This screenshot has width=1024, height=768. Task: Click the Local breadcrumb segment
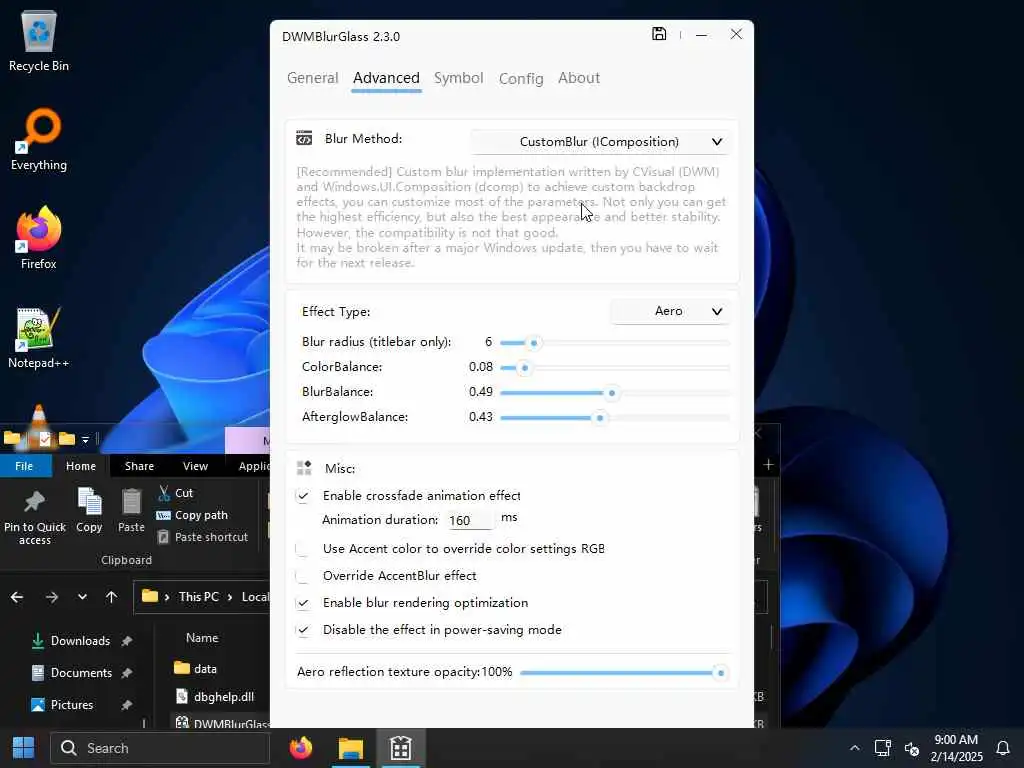point(255,597)
